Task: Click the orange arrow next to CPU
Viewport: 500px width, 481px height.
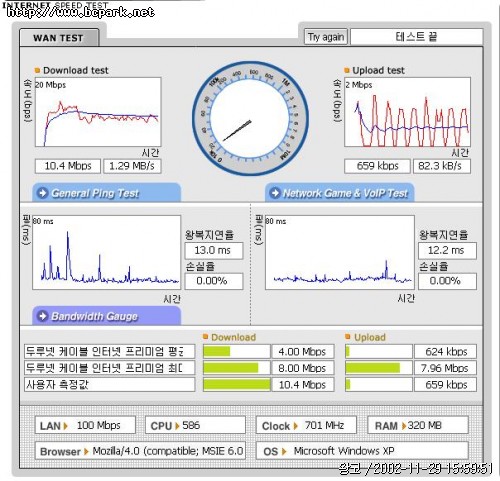Action: tap(177, 426)
